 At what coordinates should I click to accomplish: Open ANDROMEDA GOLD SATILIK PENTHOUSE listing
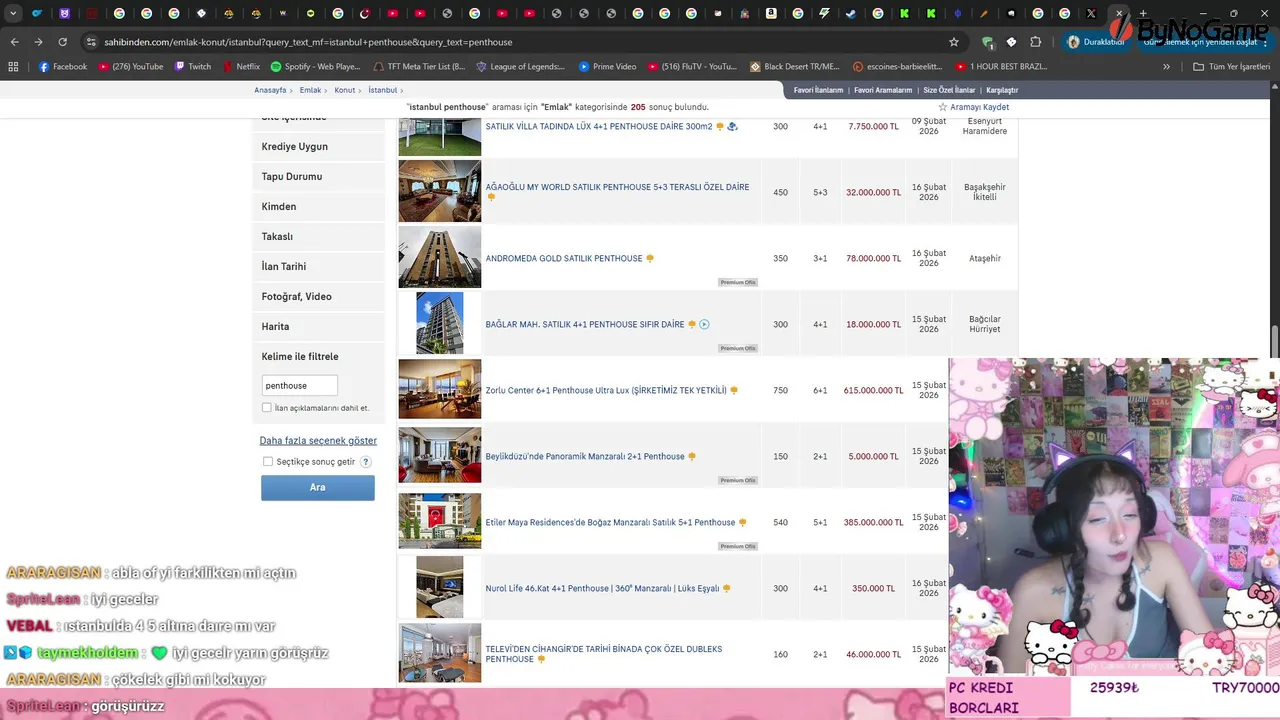coord(564,258)
